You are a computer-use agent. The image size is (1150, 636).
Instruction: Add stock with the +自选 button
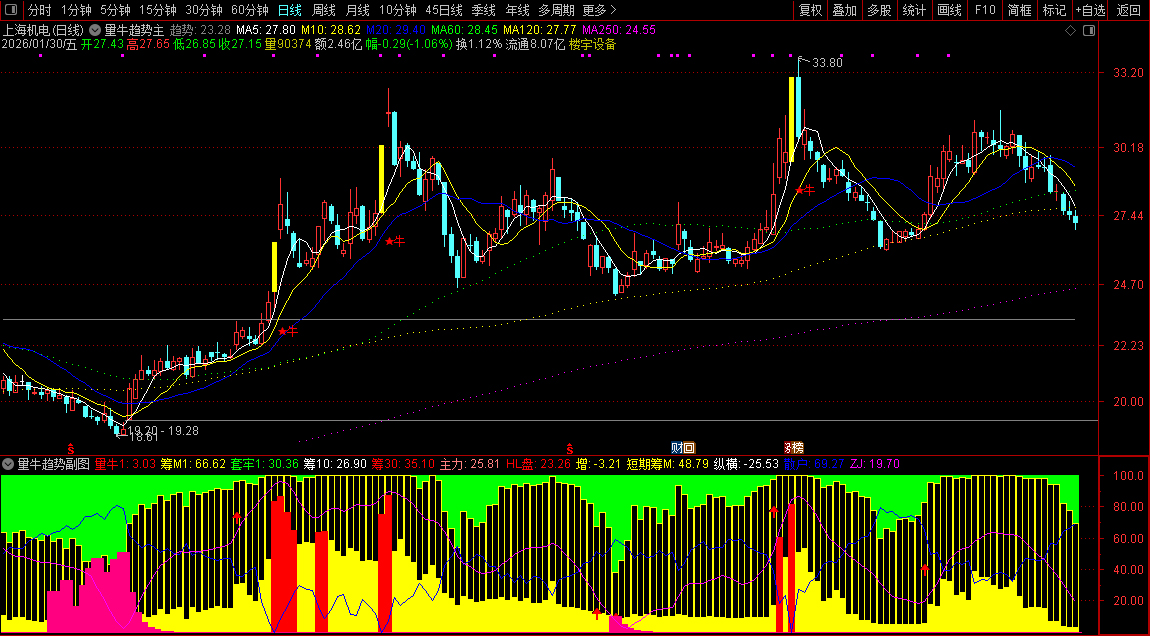click(x=1090, y=10)
